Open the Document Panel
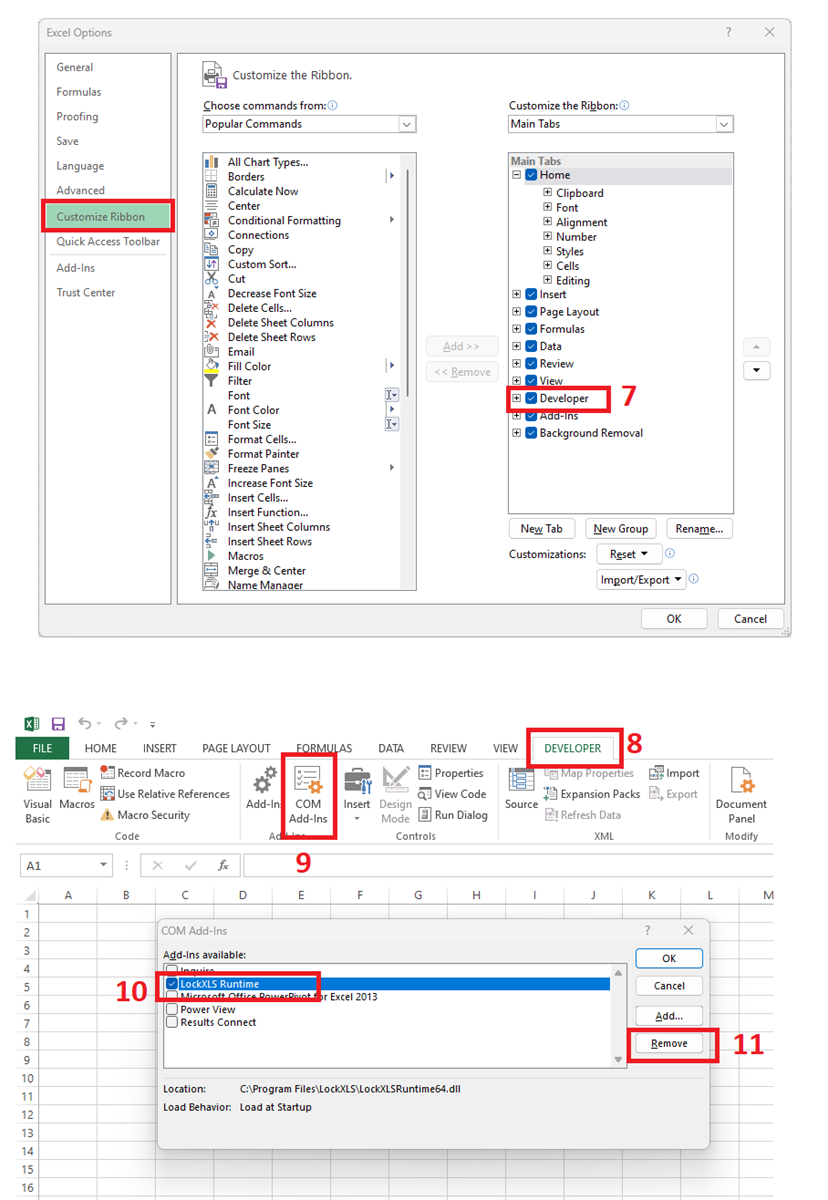This screenshot has height=1200, width=828. (x=741, y=794)
